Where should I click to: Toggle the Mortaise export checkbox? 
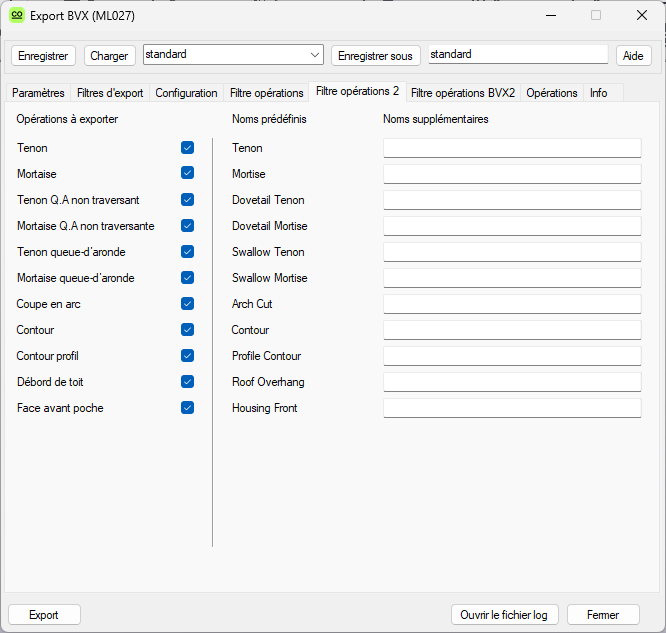pos(187,173)
